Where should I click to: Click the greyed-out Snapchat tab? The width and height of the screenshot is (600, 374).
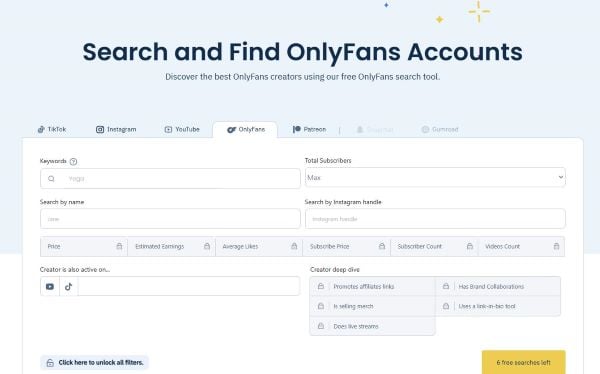tap(375, 129)
